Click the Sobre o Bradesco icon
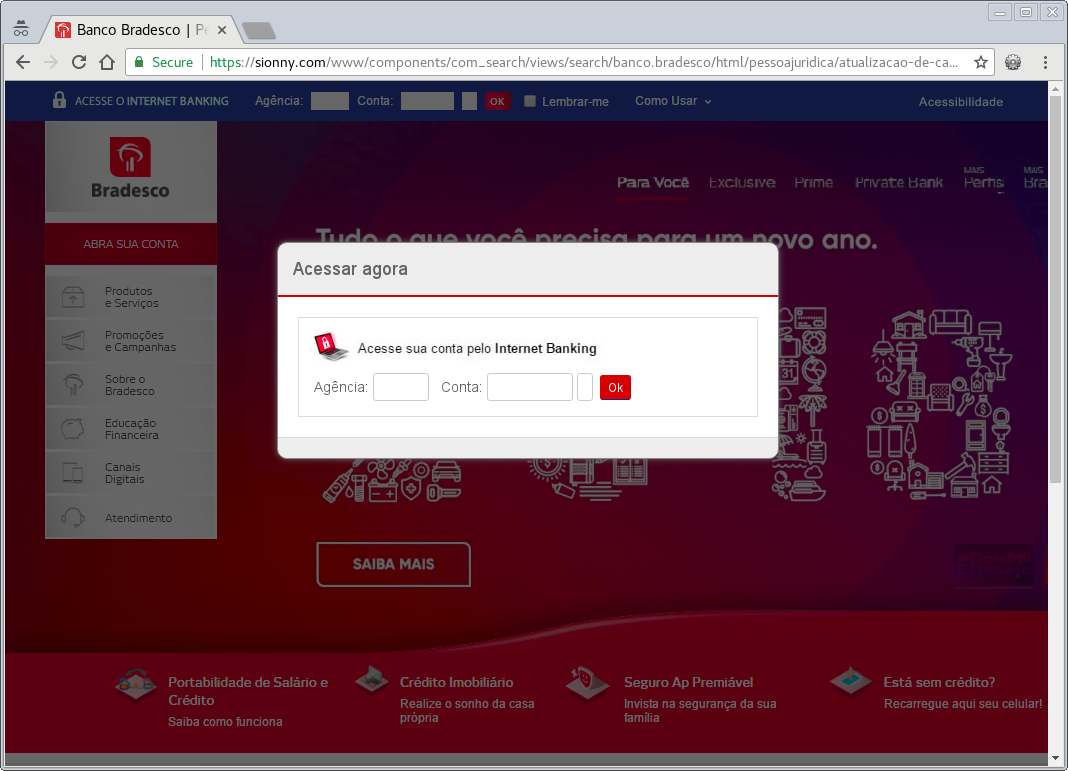 [x=73, y=385]
